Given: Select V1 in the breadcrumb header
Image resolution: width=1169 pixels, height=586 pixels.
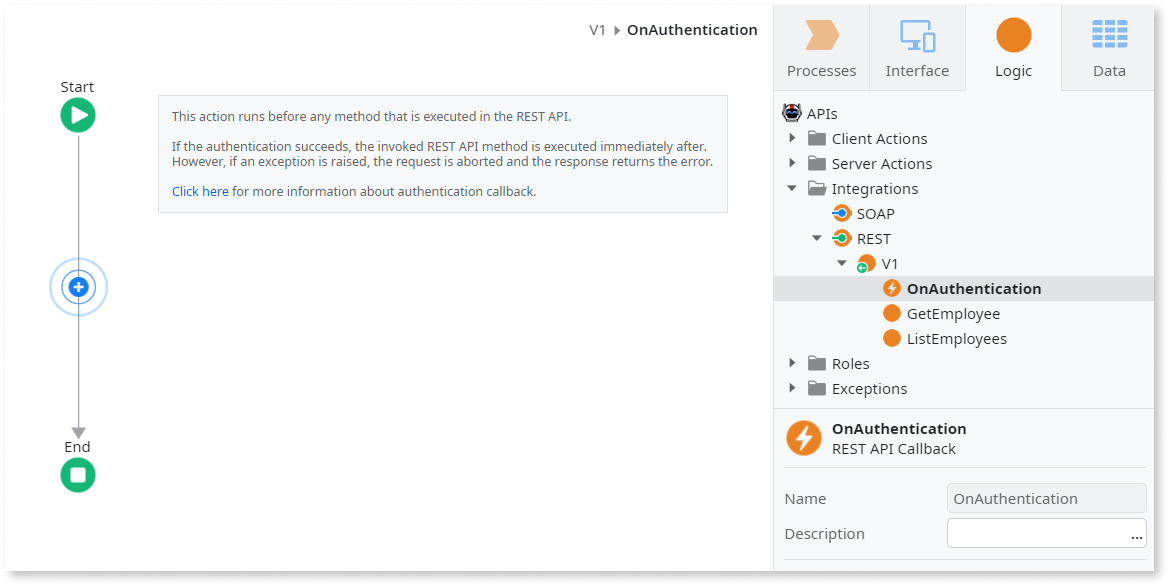Looking at the screenshot, I should (596, 30).
